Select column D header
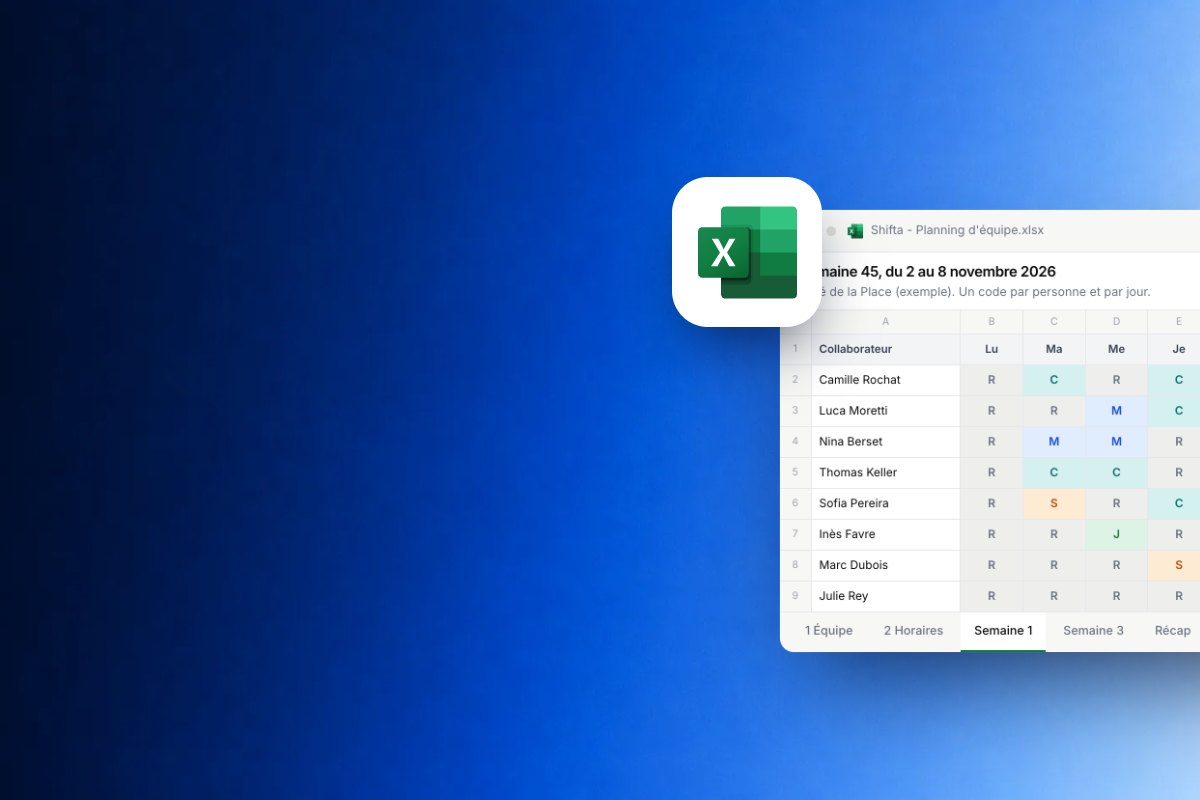The height and width of the screenshot is (800, 1200). pos(1116,322)
